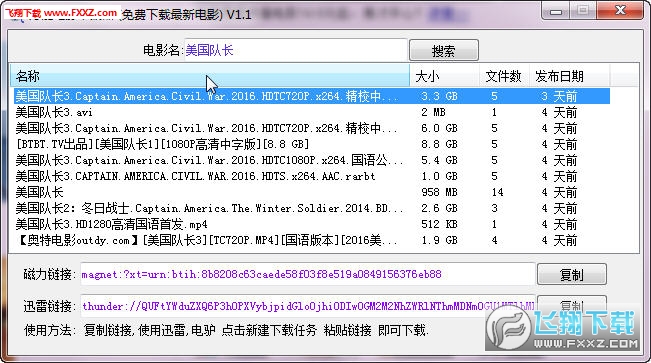Viewport: 651px width, 363px height.
Task: Copy the magnet link with its 复制 button
Action: [x=572, y=275]
